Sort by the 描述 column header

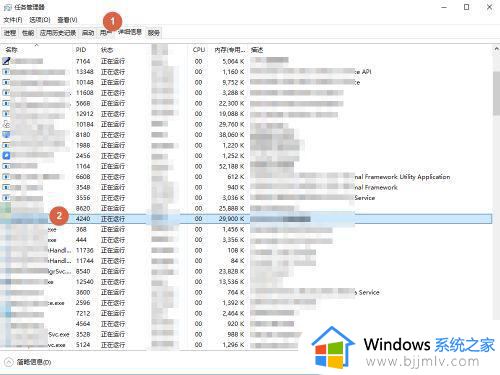(257, 50)
